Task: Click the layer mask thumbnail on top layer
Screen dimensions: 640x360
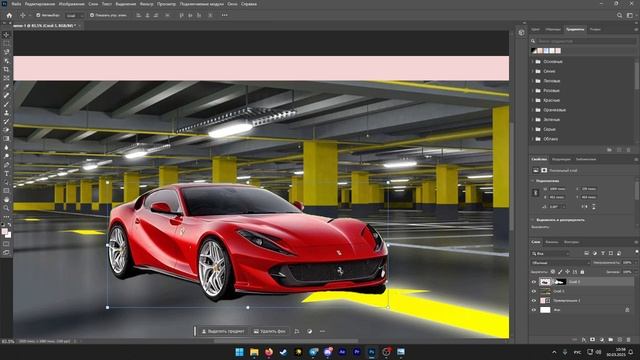Action: [x=560, y=282]
